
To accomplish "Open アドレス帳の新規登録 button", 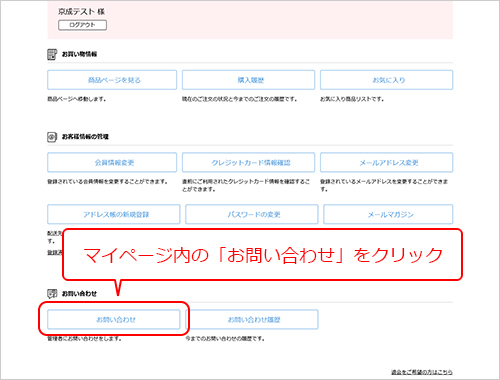I will (114, 214).
